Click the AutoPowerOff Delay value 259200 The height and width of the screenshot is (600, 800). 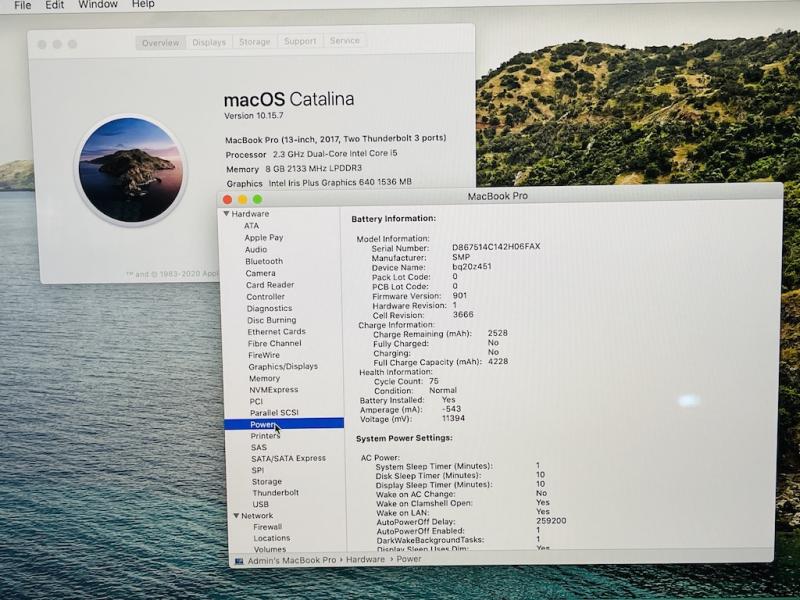pos(551,521)
